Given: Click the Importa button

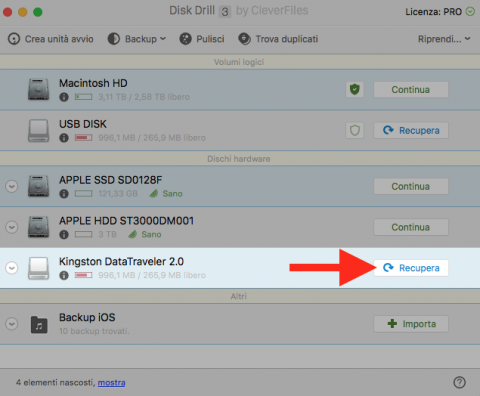Looking at the screenshot, I should click(x=411, y=324).
